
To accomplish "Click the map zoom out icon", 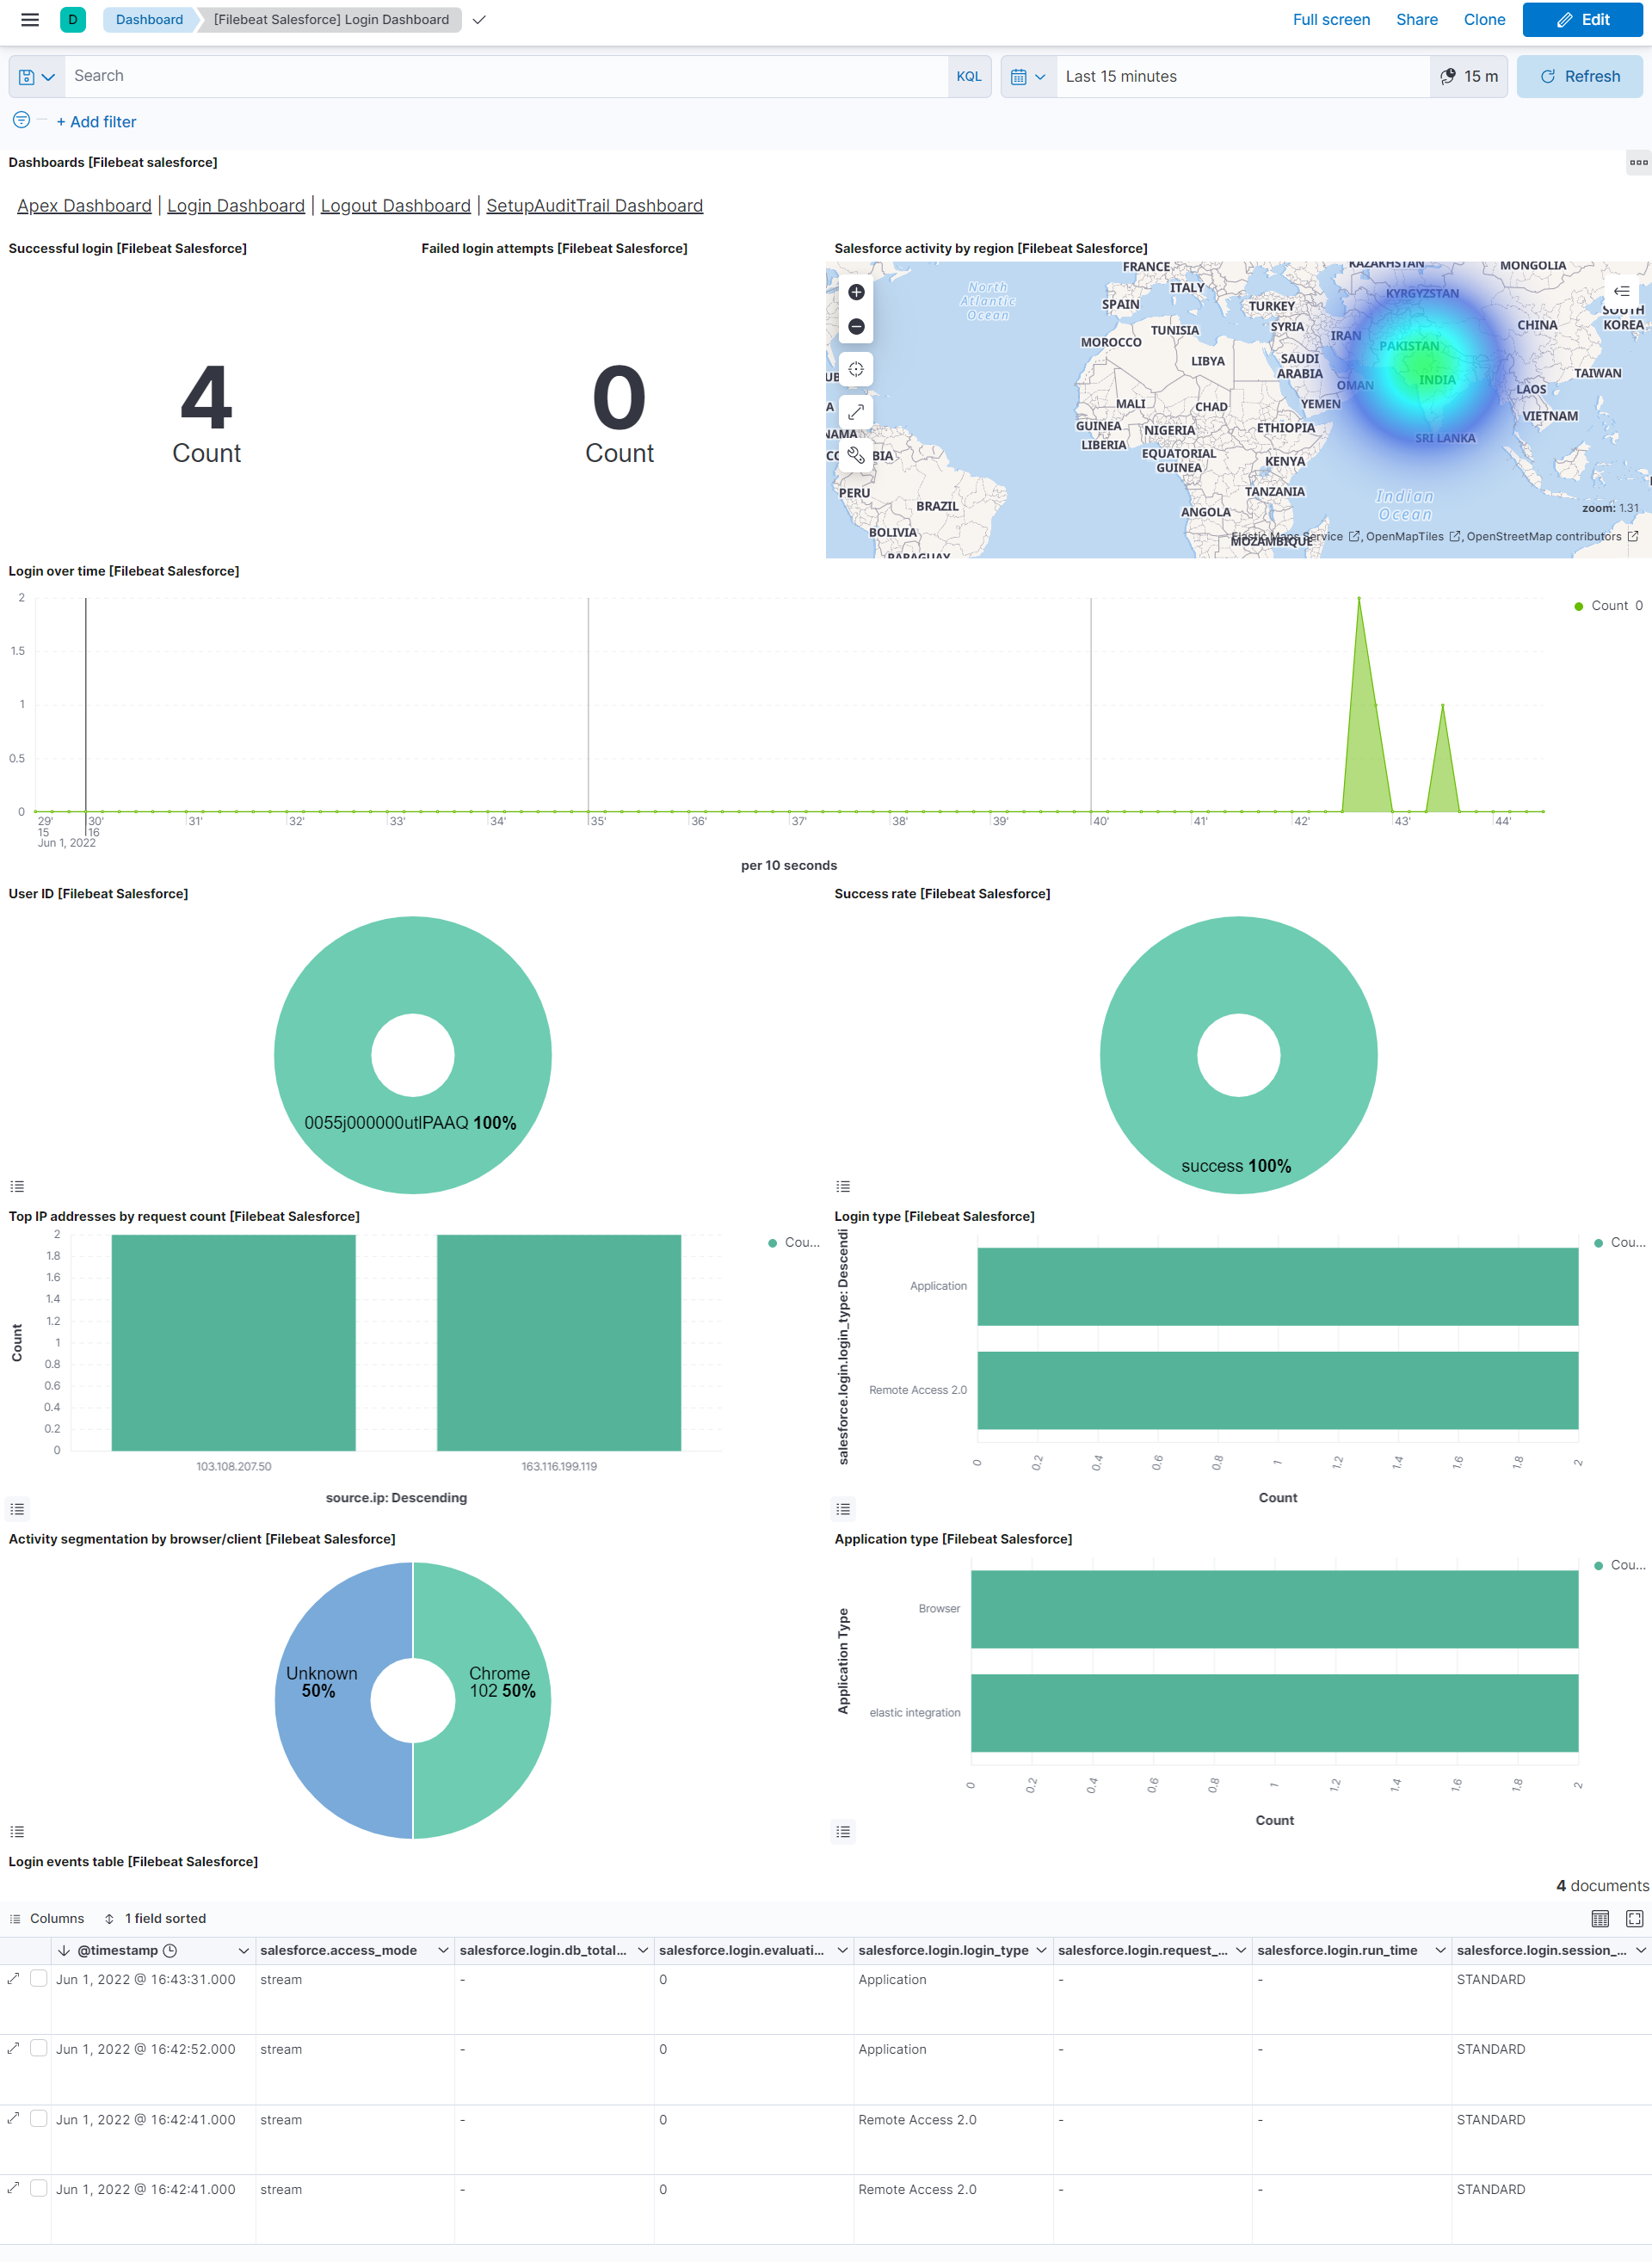I will (x=857, y=325).
